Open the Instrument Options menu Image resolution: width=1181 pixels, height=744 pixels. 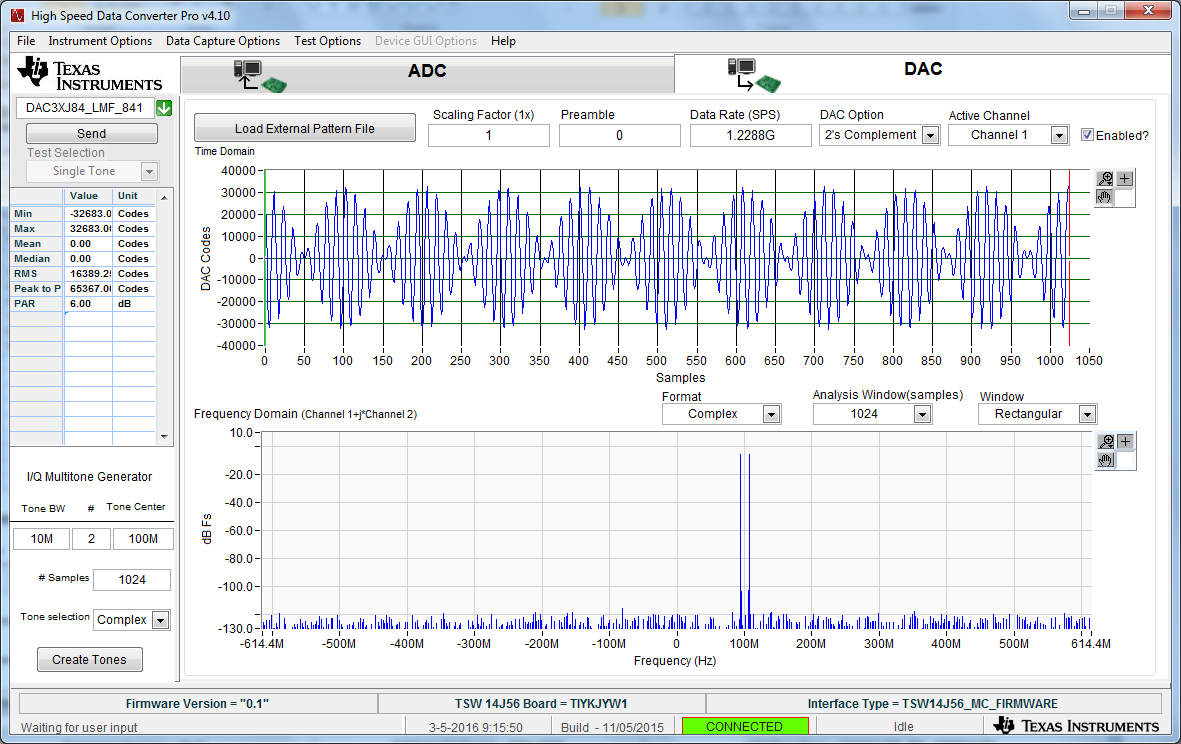pyautogui.click(x=100, y=41)
